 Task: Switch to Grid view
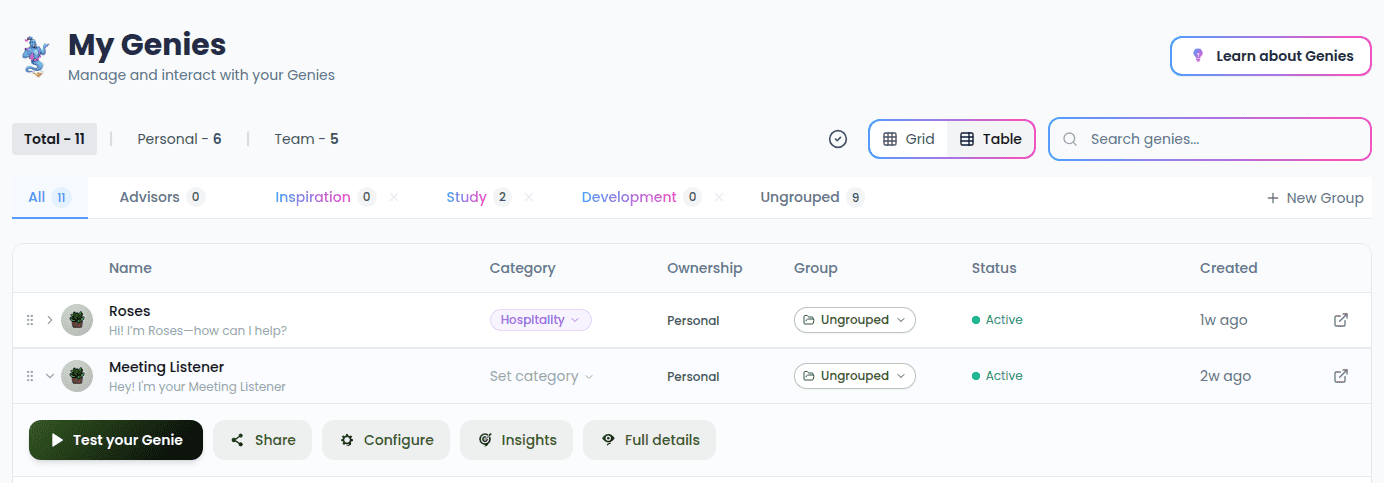[908, 139]
